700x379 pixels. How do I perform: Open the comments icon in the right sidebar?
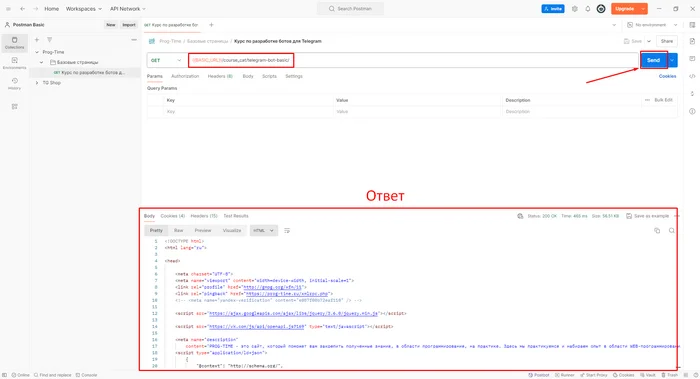692,58
